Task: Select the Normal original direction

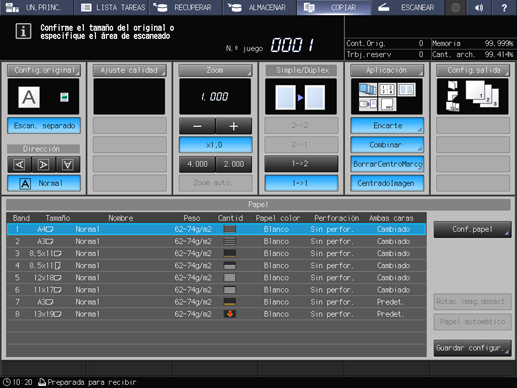Action: click(x=44, y=183)
